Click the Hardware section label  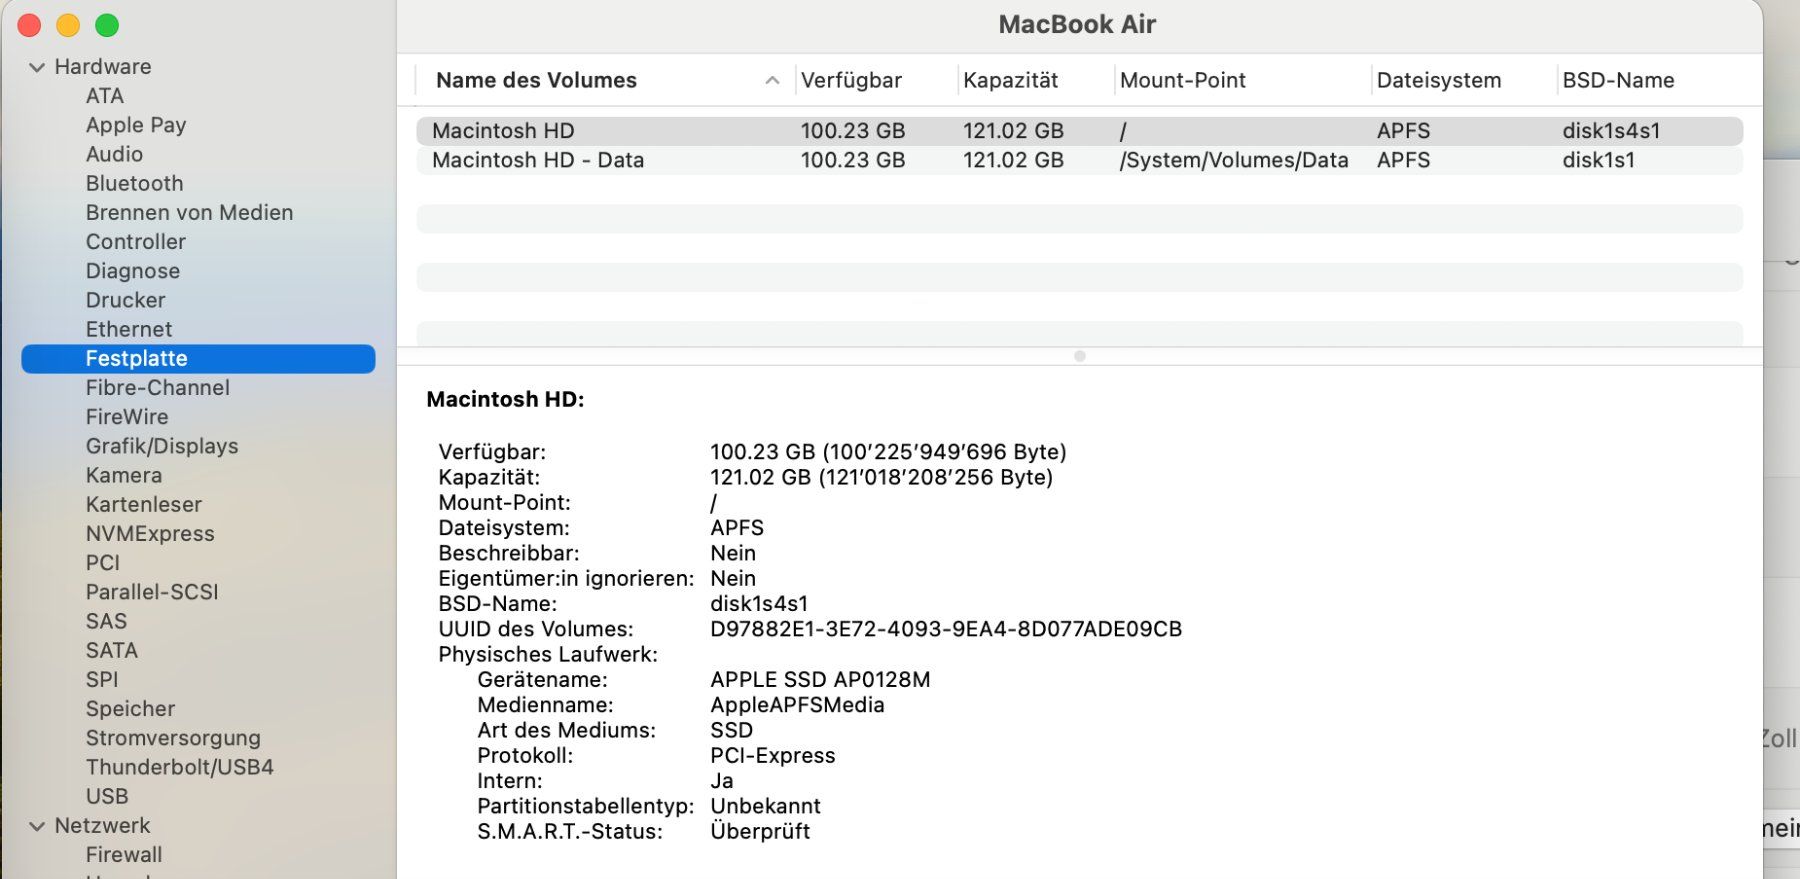pyautogui.click(x=102, y=67)
